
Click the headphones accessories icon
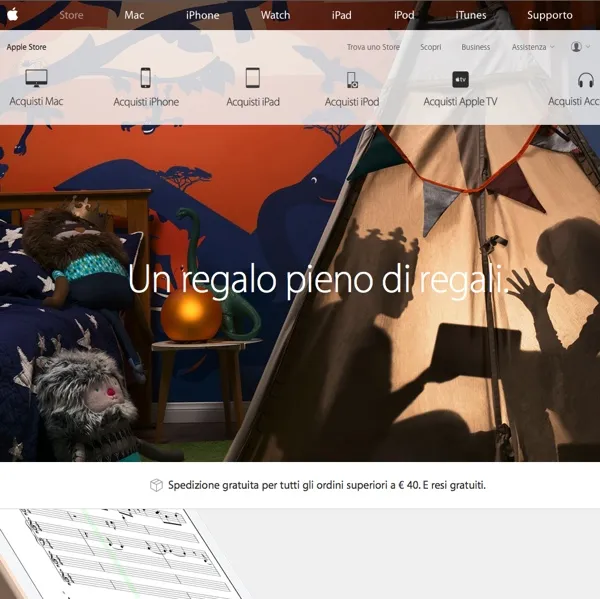pyautogui.click(x=585, y=80)
